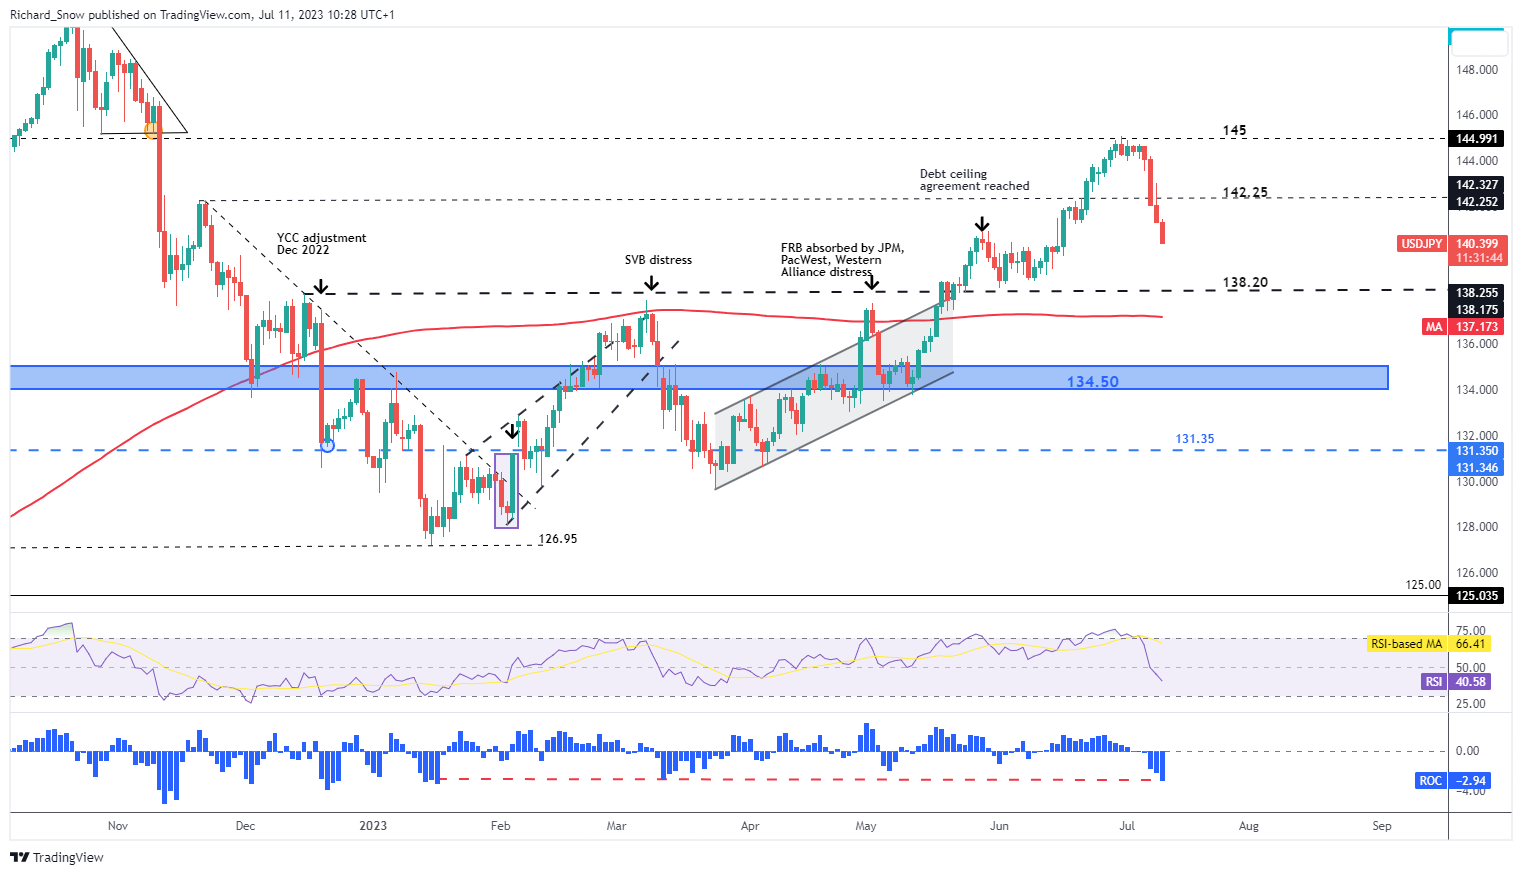Click the 146.000 price axis value
Image resolution: width=1522 pixels, height=875 pixels.
(x=1477, y=115)
